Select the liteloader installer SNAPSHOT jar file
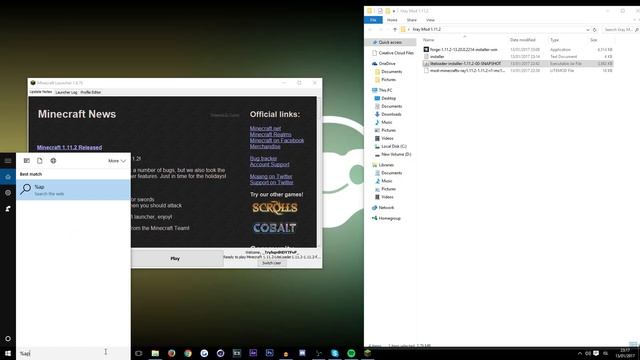This screenshot has height=360, width=640. click(518, 63)
